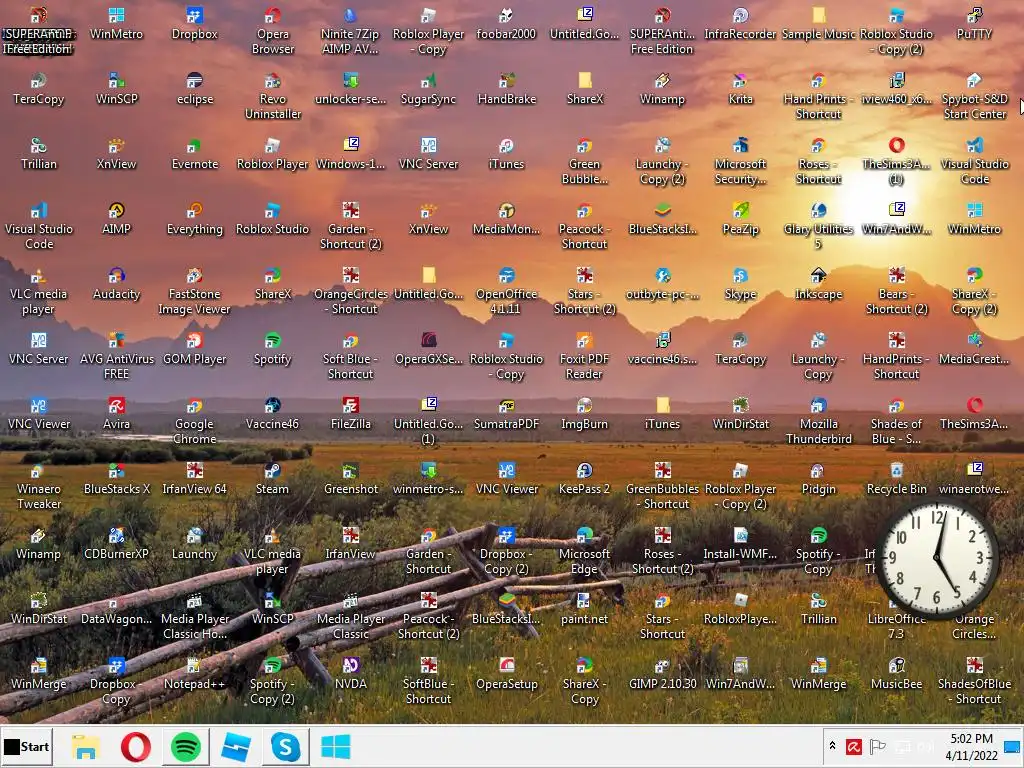Click the Everything search shortcut
This screenshot has width=1024, height=768.
195,219
